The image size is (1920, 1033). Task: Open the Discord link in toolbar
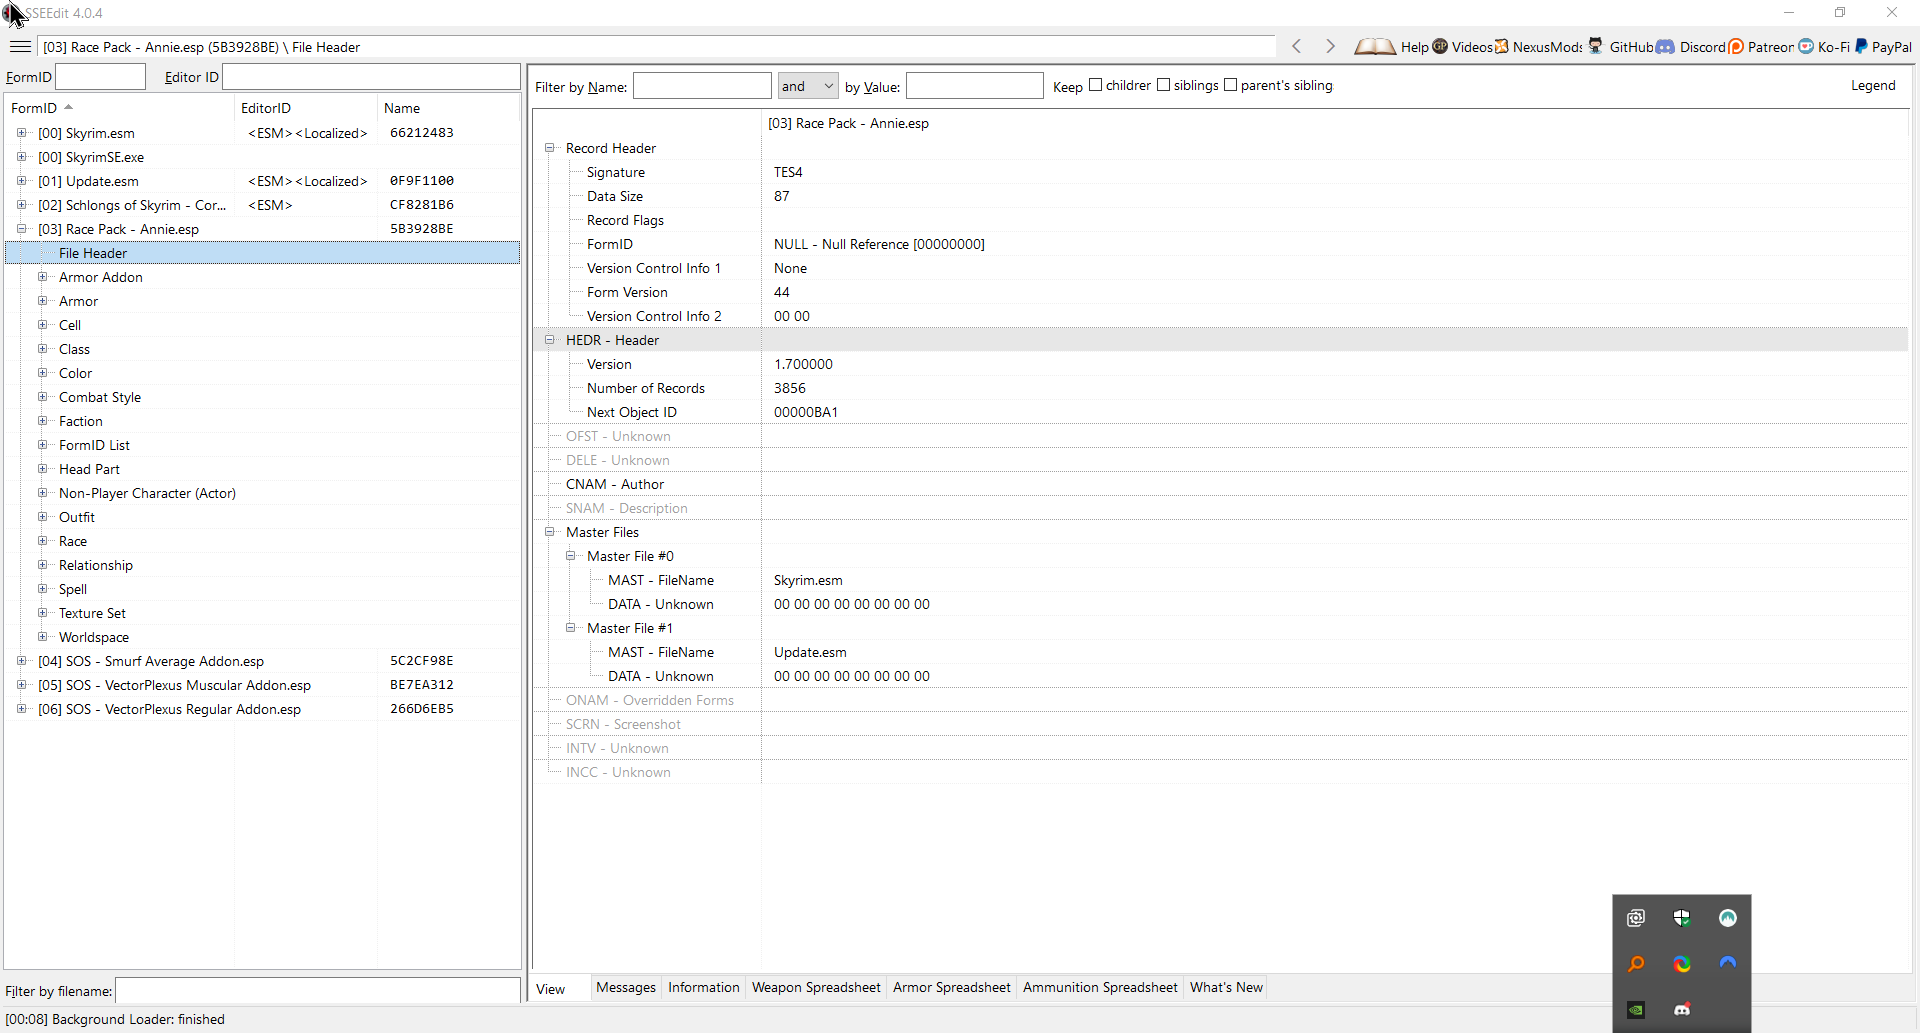tap(1691, 47)
